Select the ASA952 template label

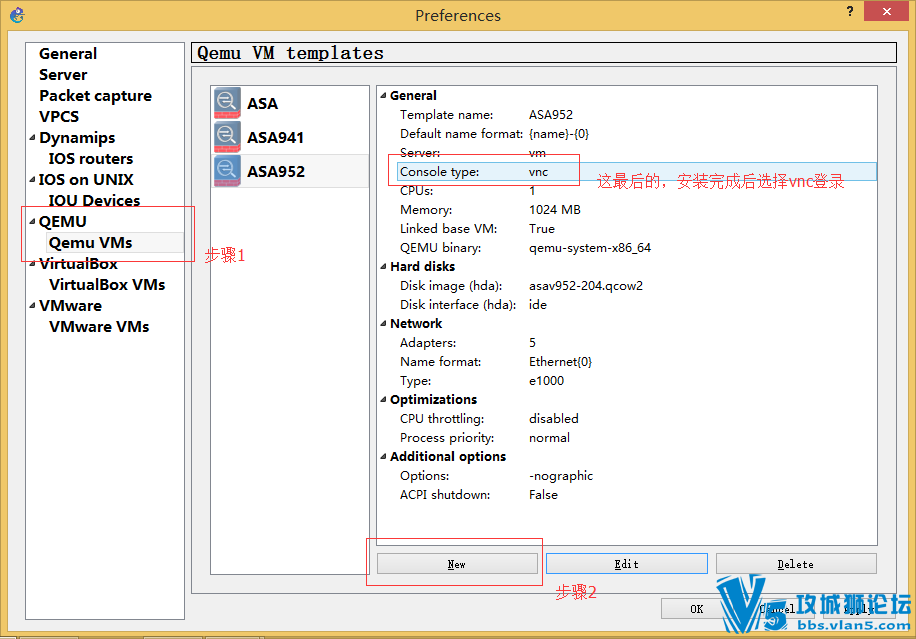coord(276,171)
